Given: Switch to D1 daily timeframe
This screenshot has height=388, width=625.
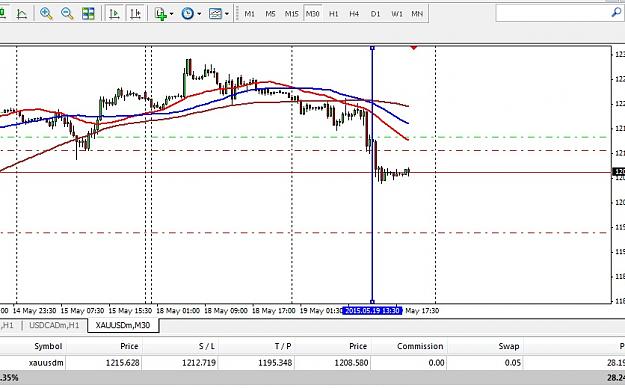Looking at the screenshot, I should 375,14.
